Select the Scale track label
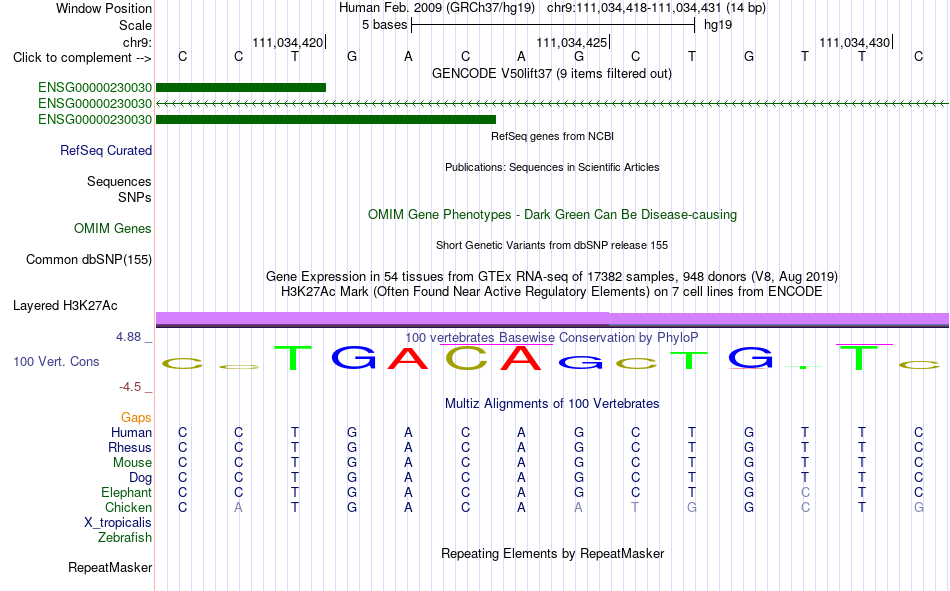The width and height of the screenshot is (950, 591). tap(135, 25)
